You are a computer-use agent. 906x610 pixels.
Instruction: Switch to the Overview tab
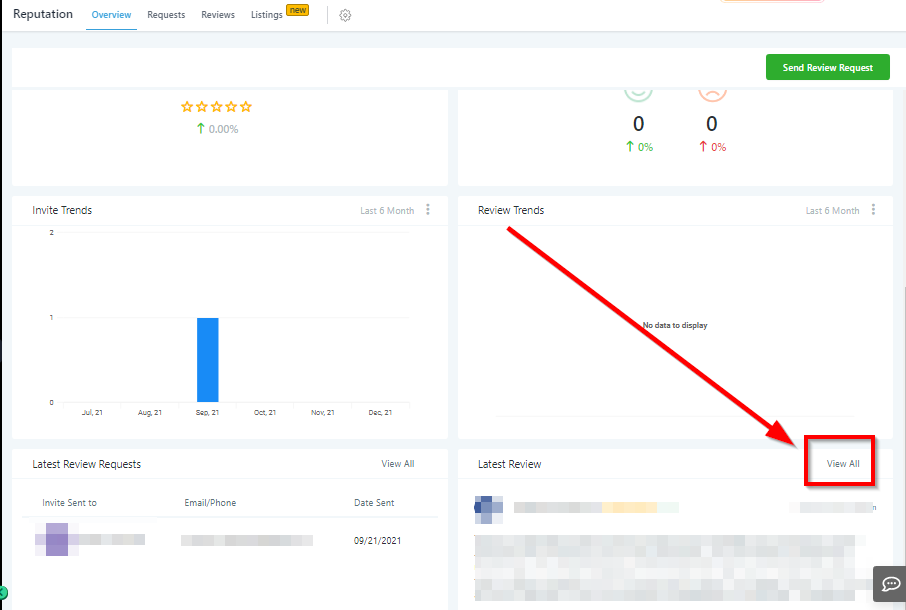pos(111,15)
